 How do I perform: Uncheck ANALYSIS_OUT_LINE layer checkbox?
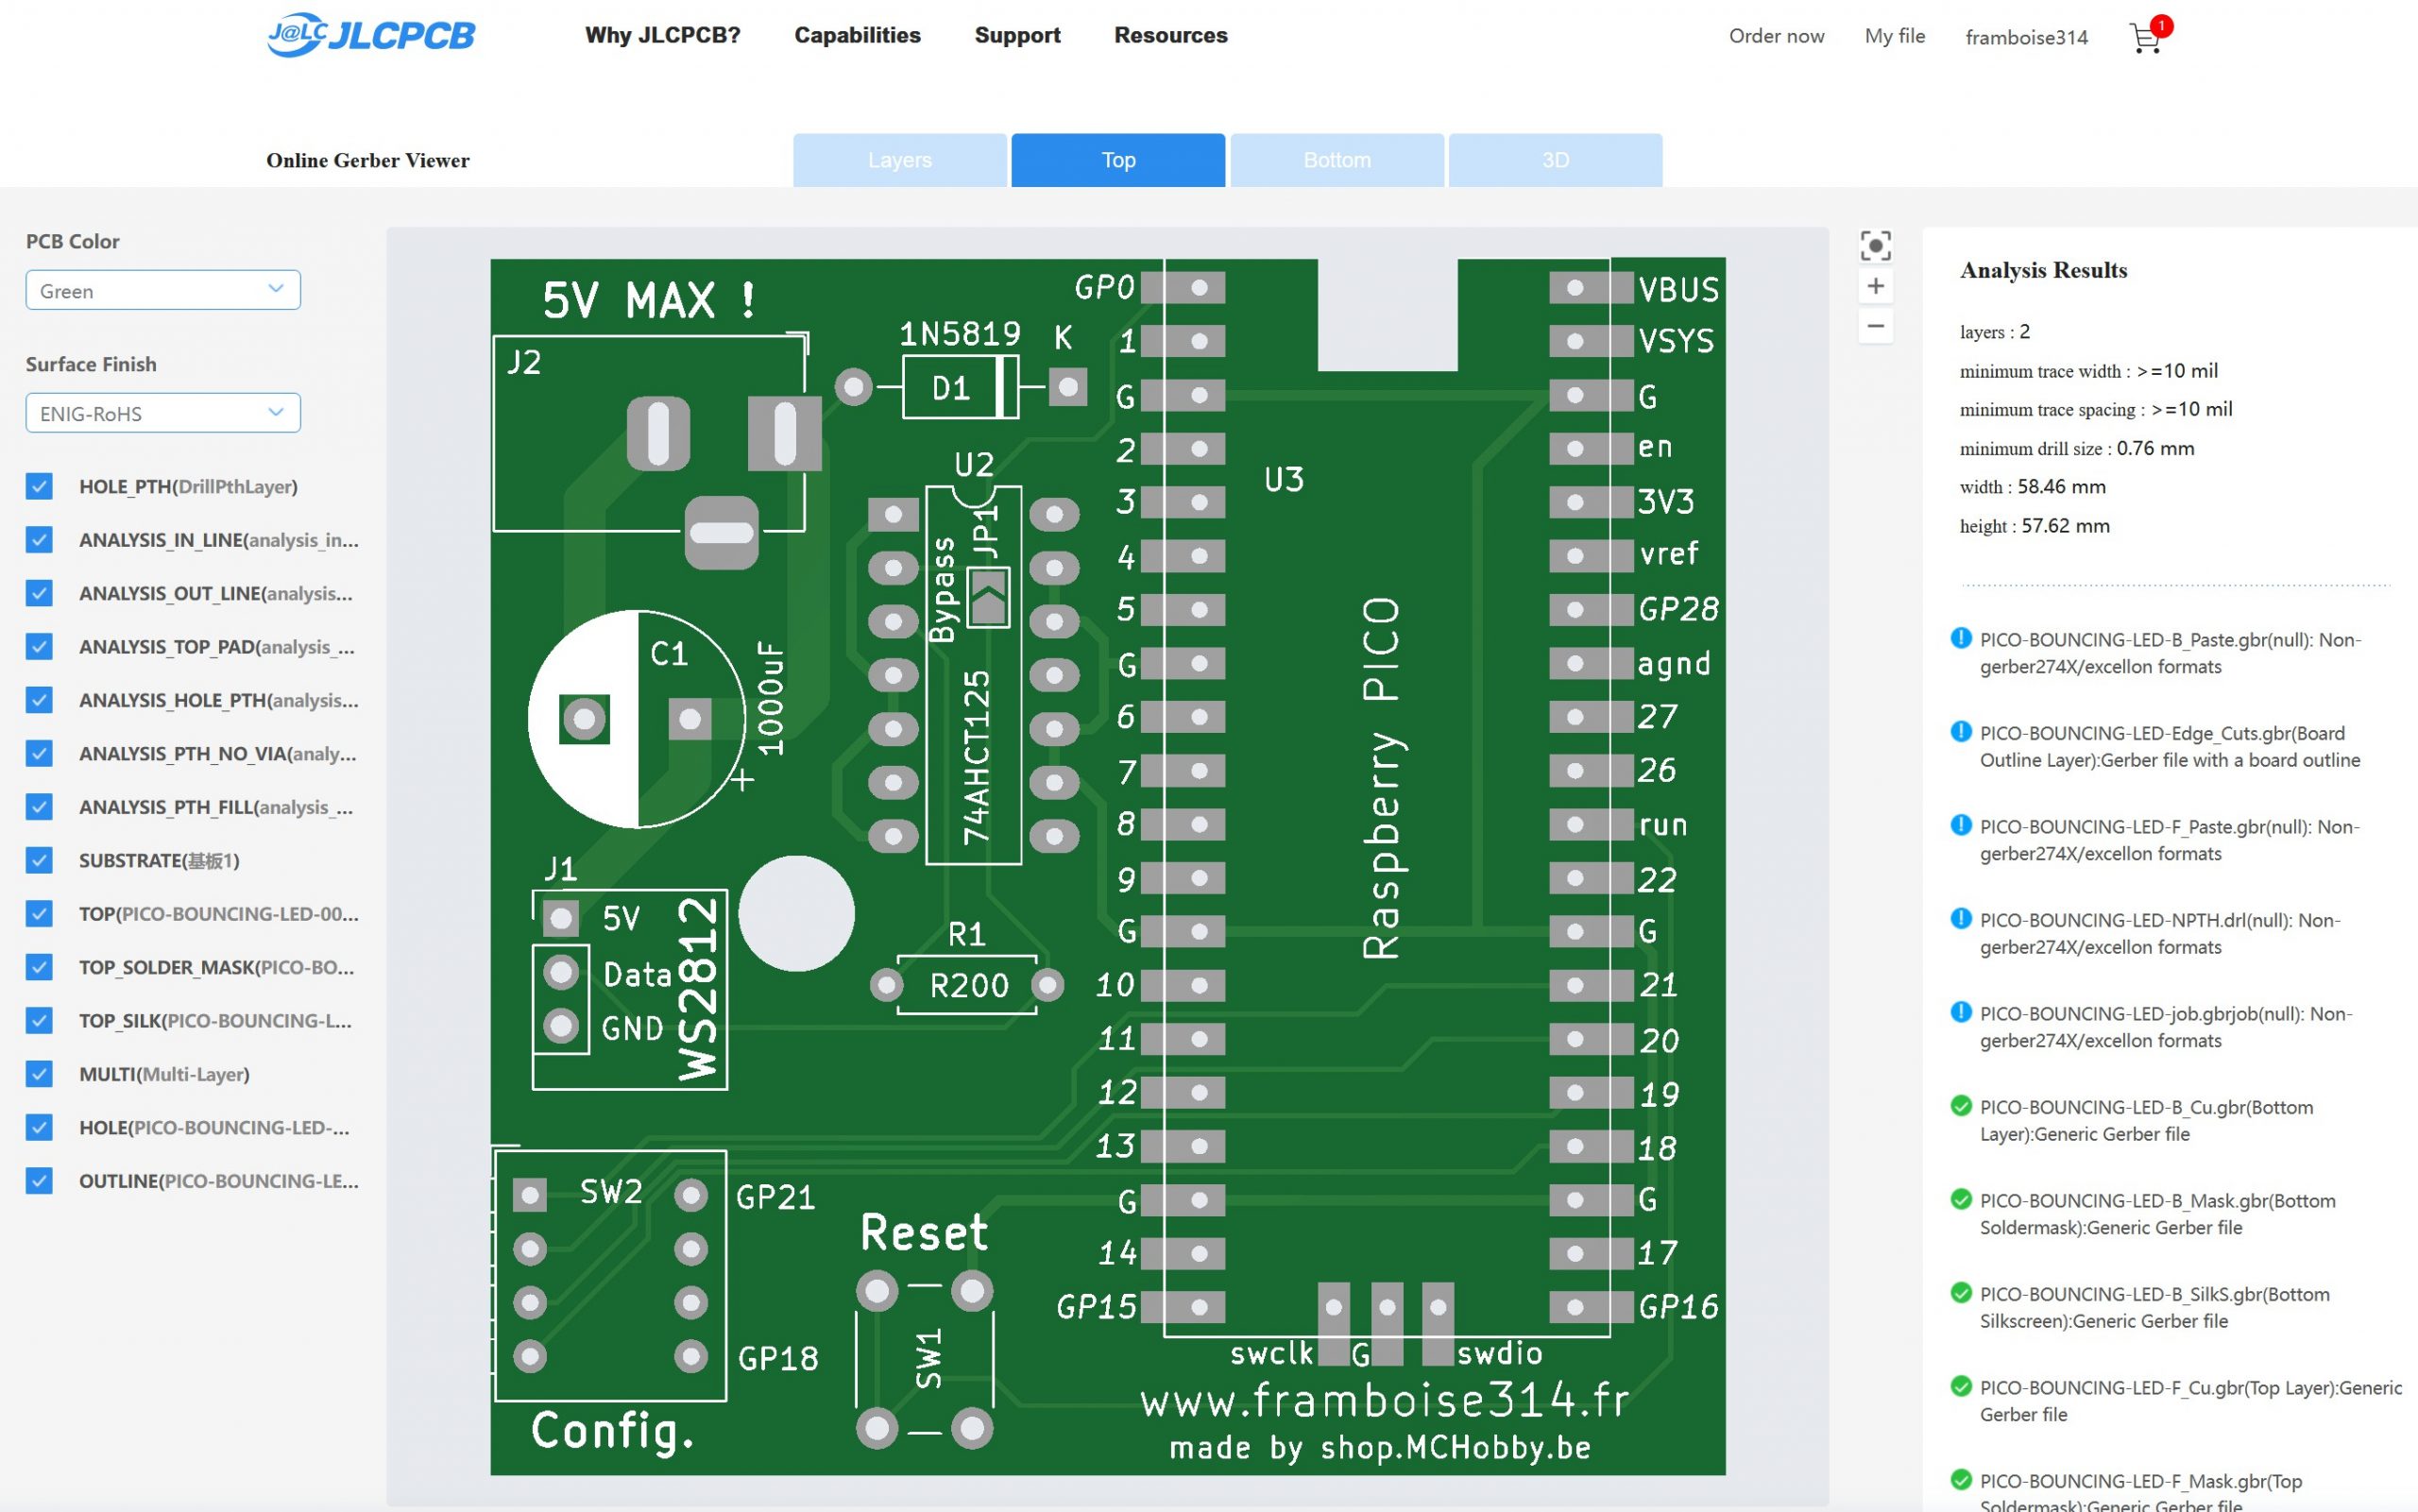[x=39, y=594]
